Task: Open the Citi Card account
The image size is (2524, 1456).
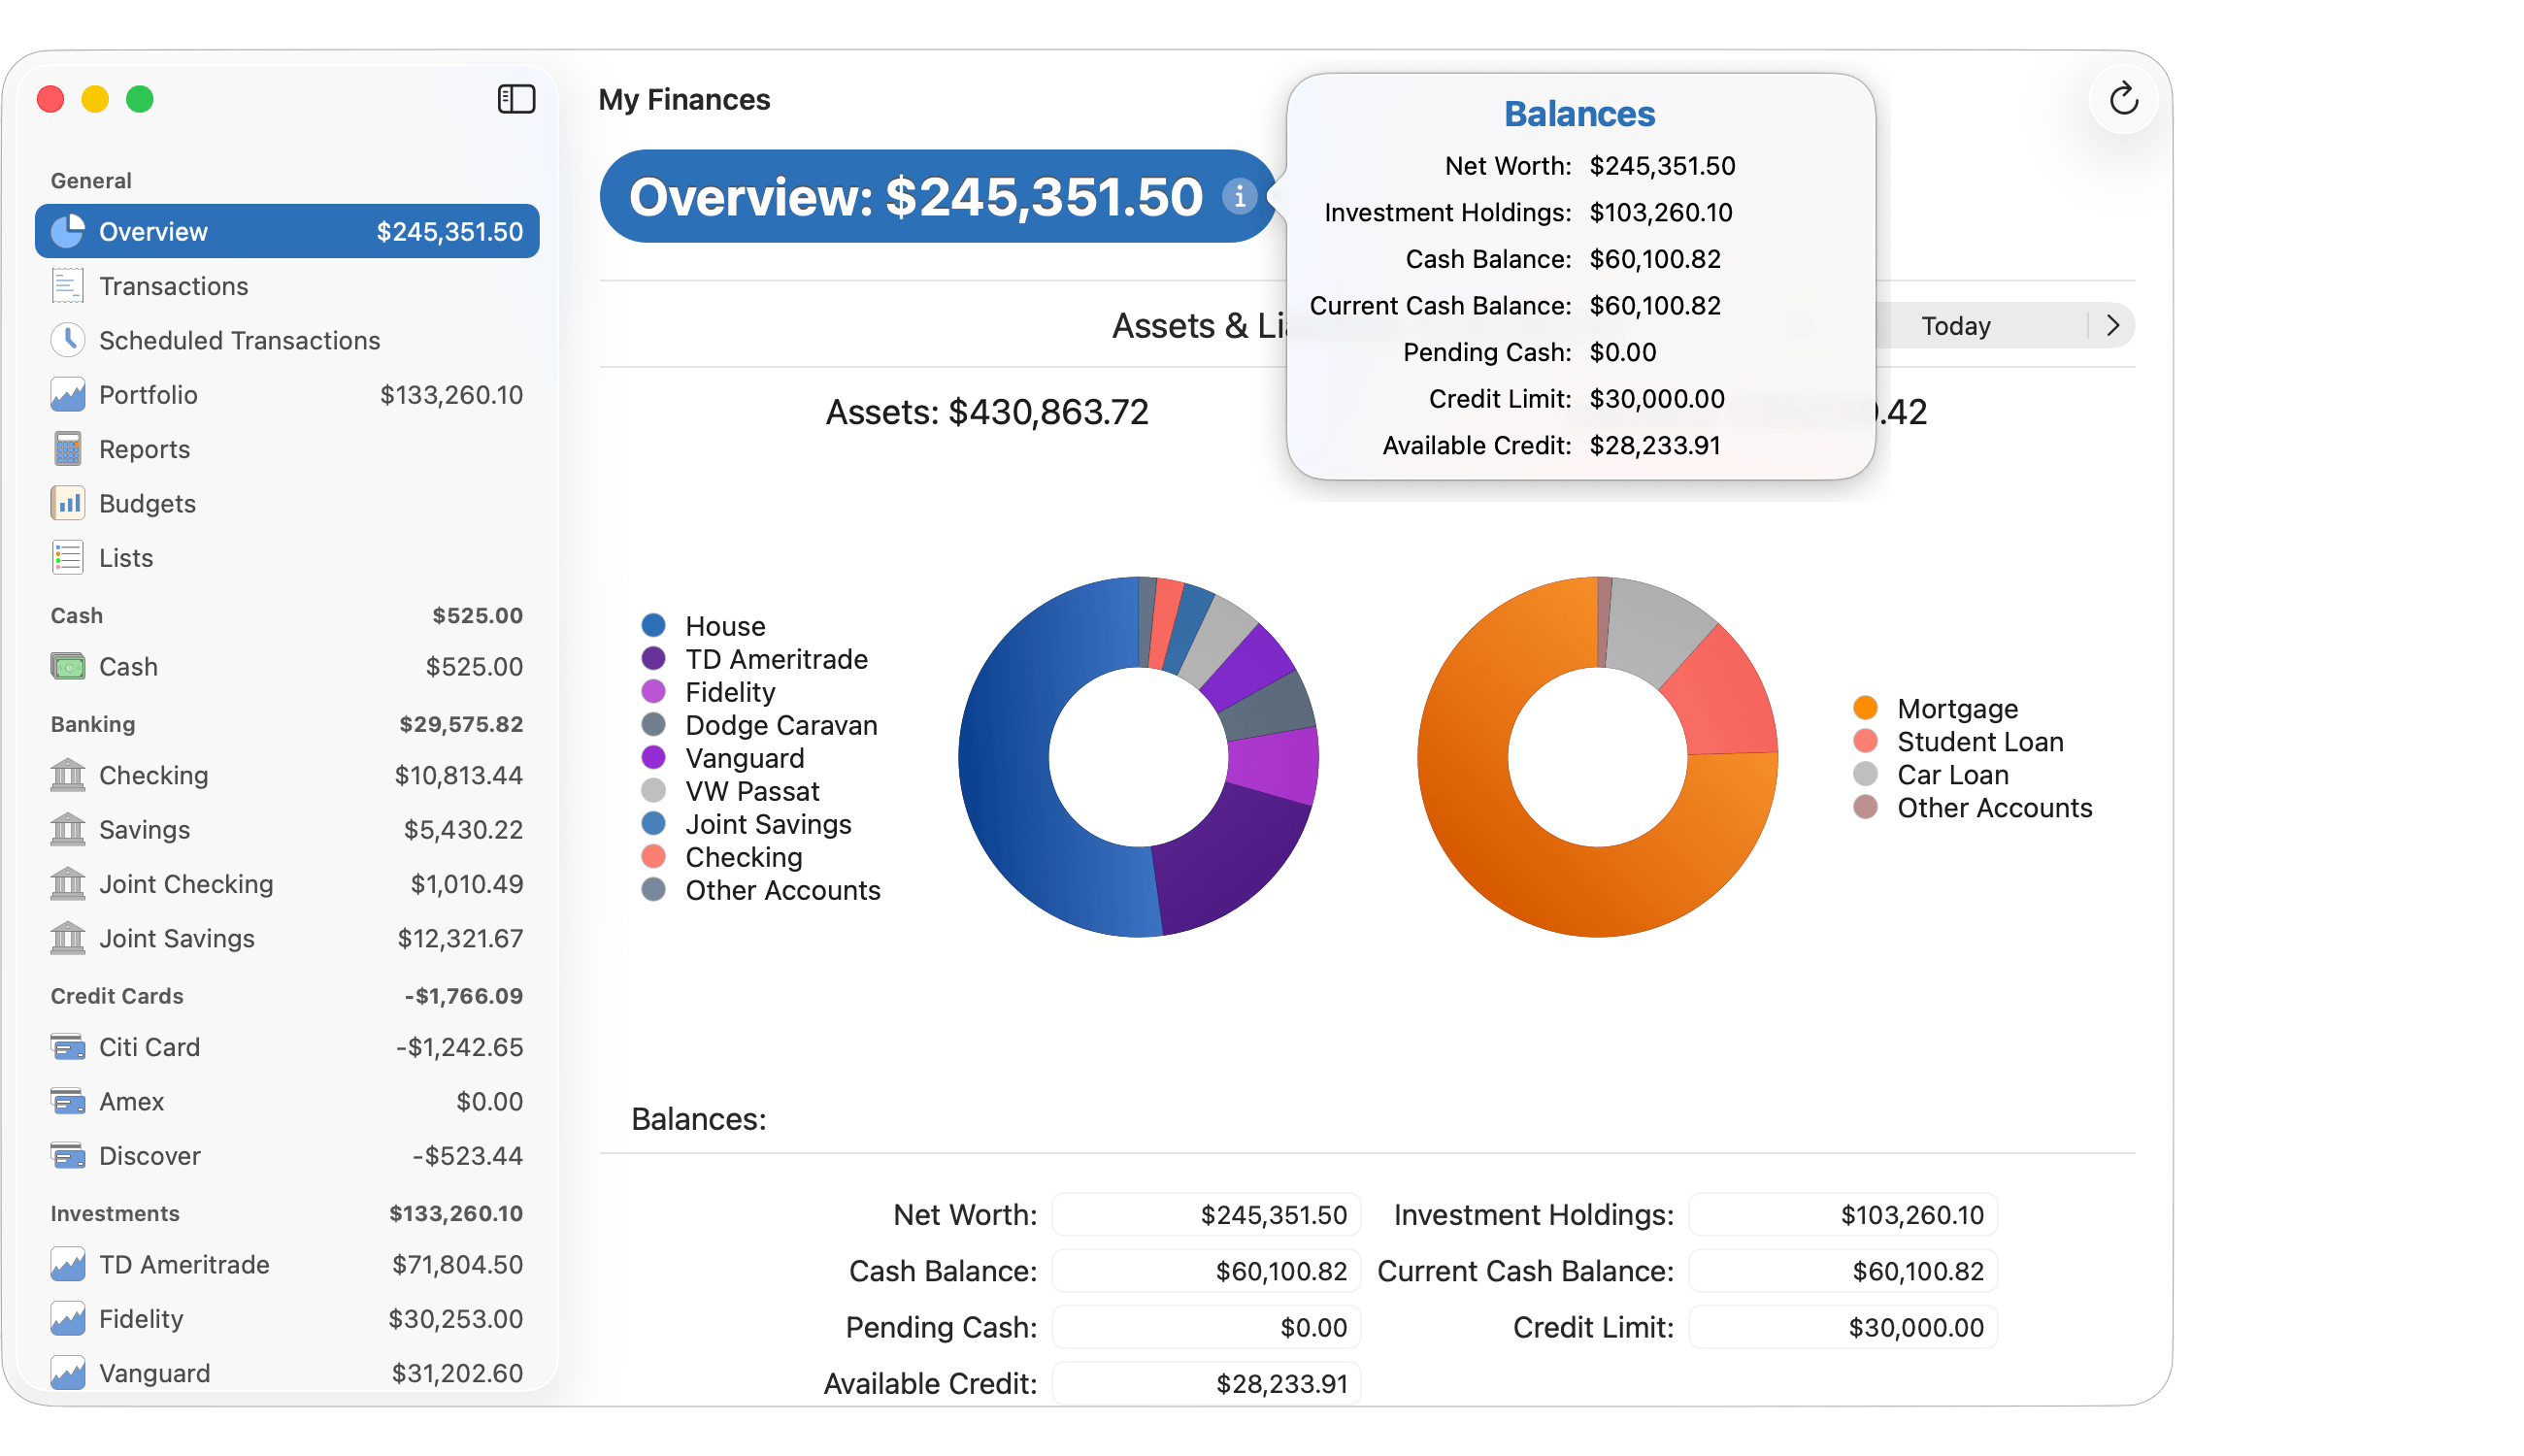Action: pos(149,1047)
